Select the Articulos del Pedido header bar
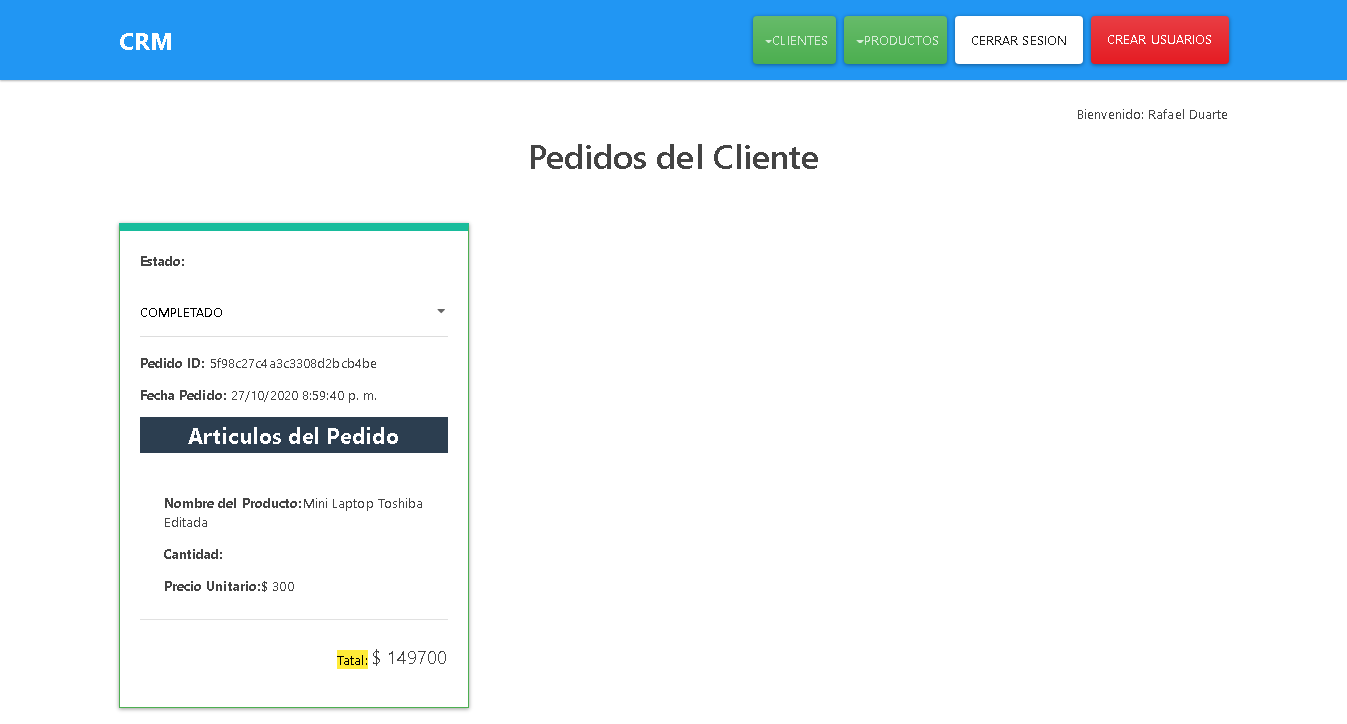1347x724 pixels. click(293, 434)
